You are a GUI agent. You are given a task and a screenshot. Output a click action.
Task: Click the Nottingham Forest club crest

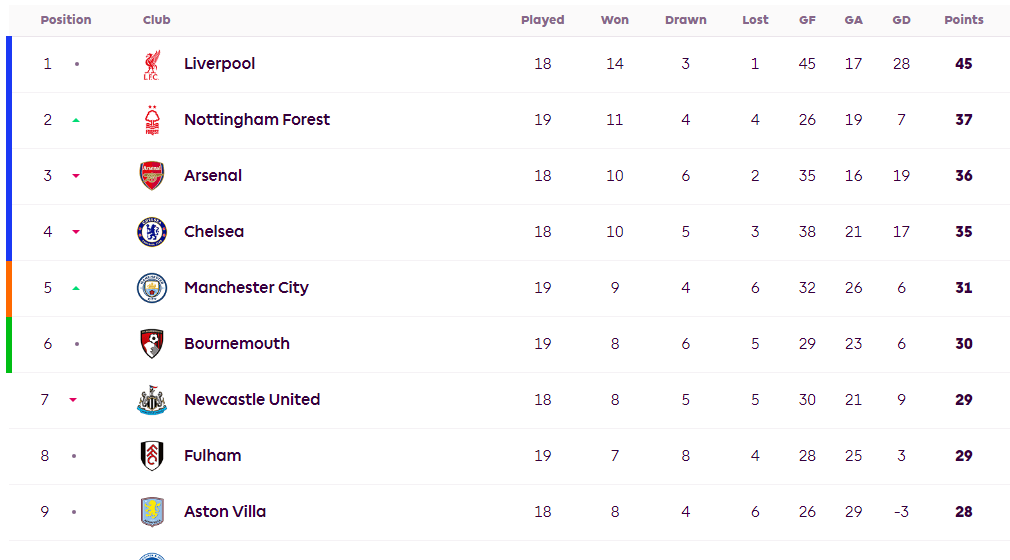click(151, 120)
